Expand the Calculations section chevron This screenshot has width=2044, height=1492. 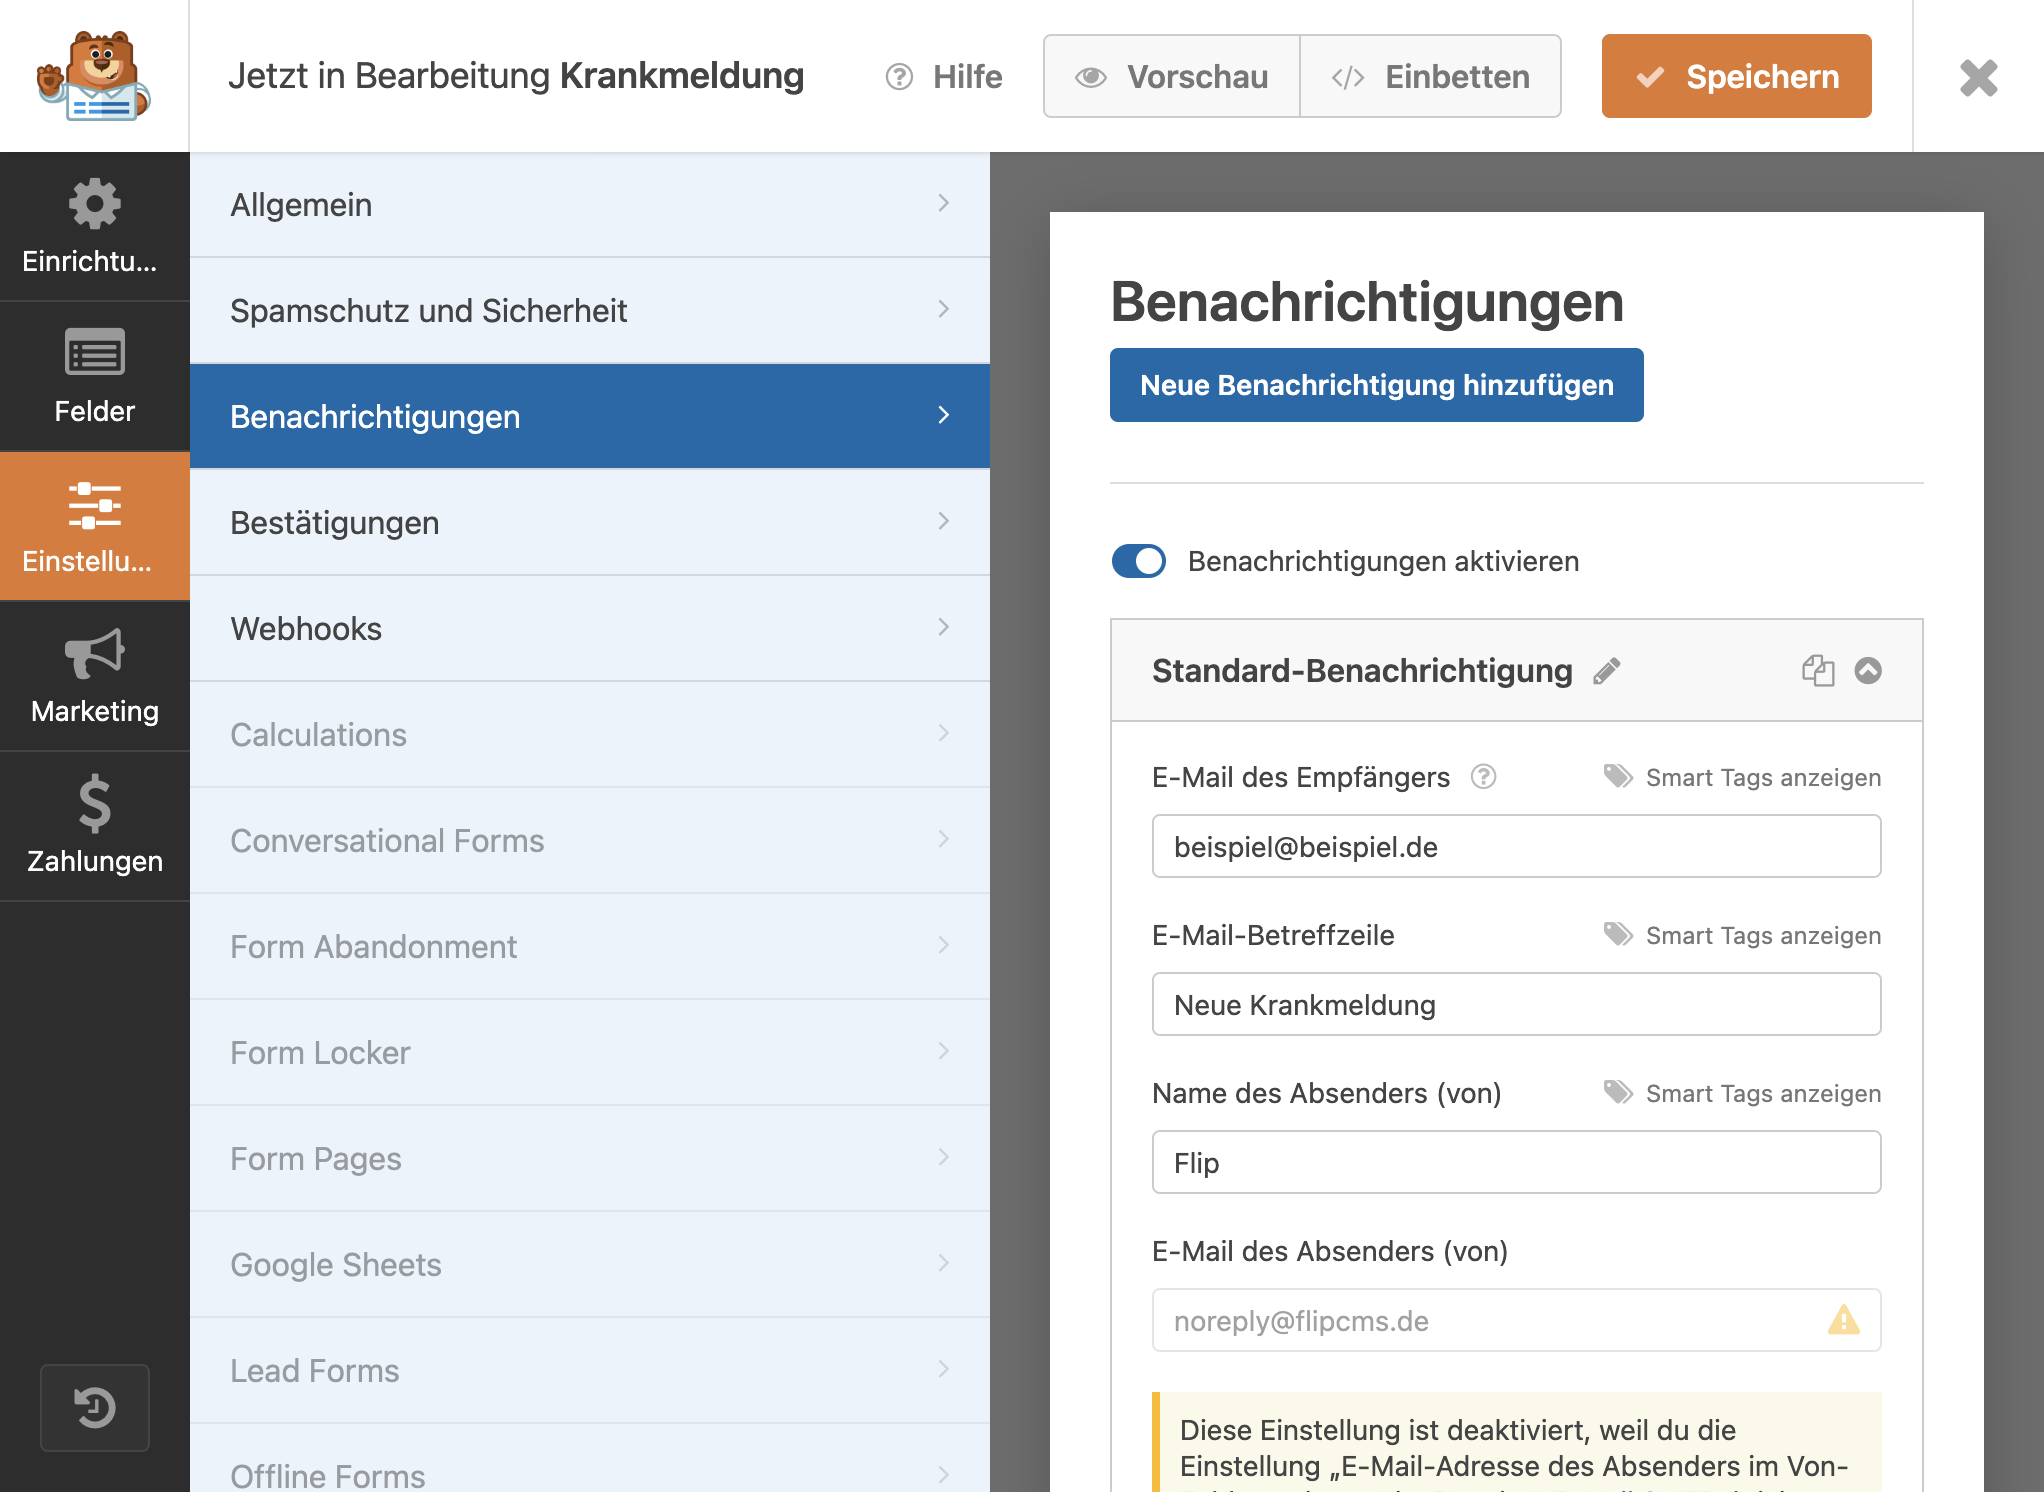943,733
